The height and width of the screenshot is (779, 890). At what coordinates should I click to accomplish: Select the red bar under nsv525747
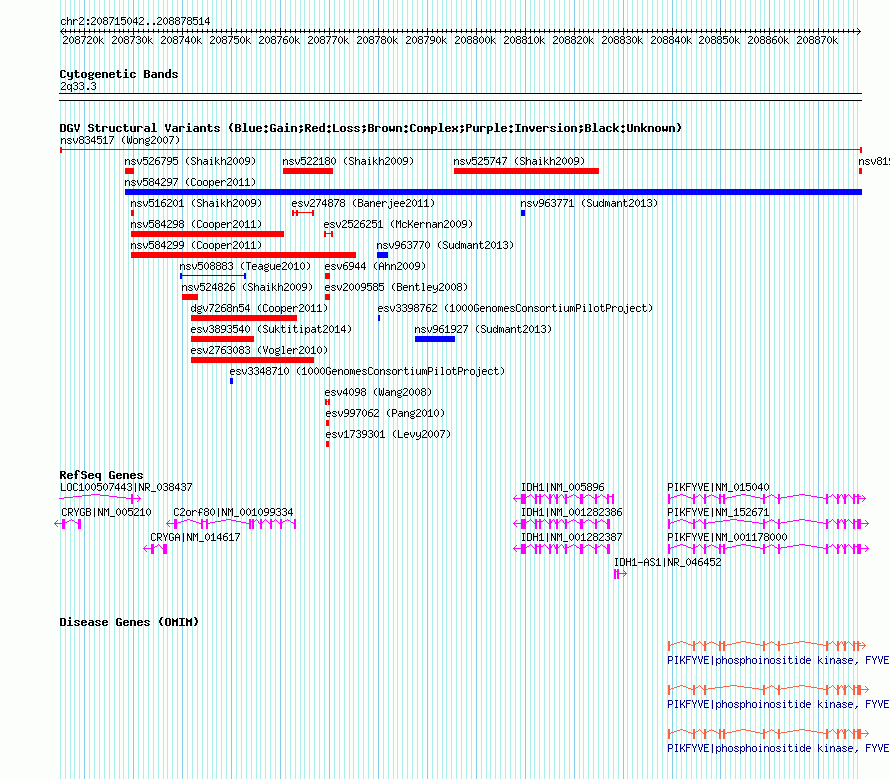526,171
